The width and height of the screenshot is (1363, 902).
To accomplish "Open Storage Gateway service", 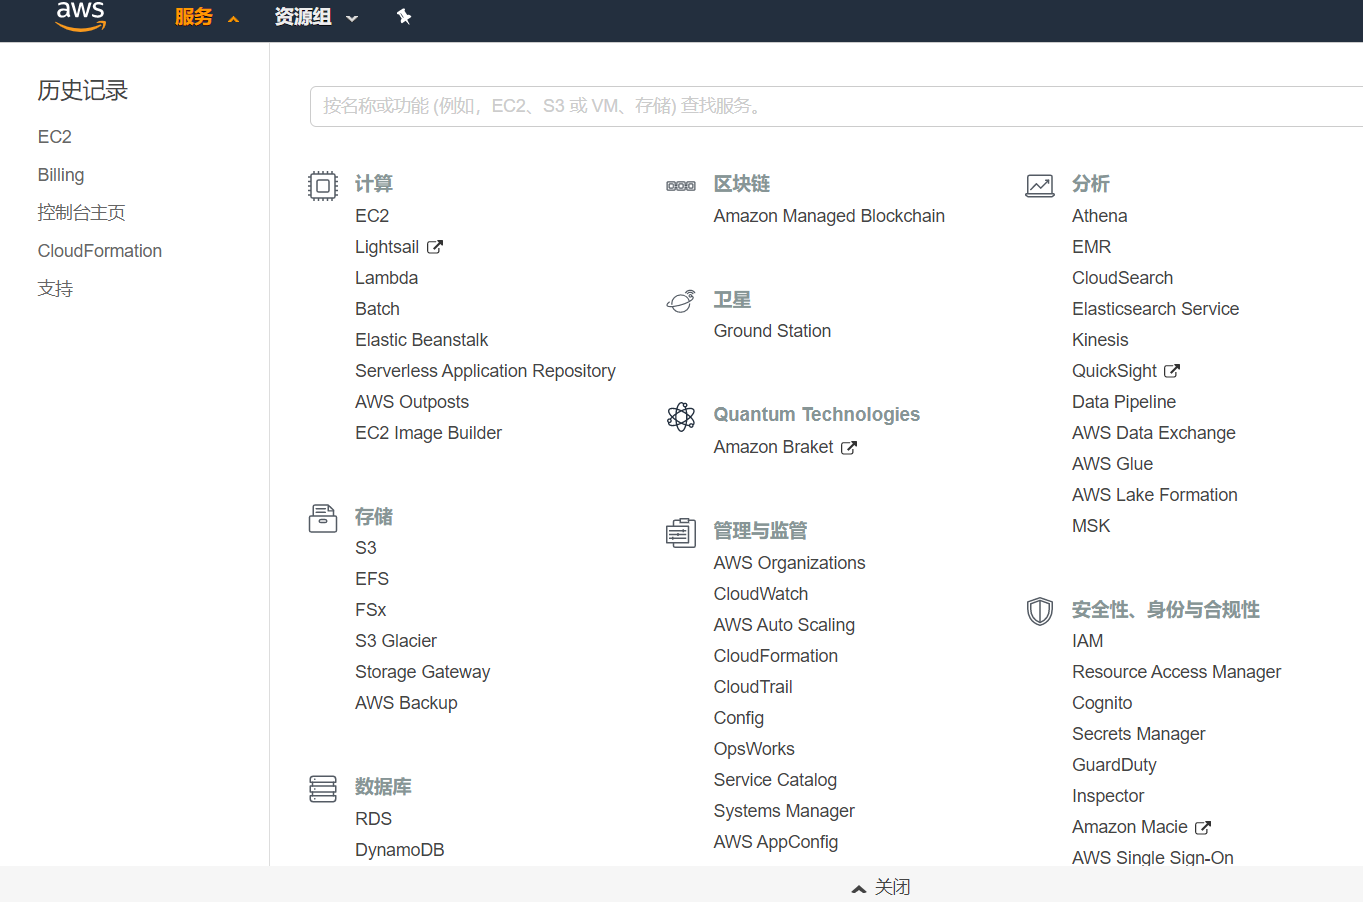I will pos(423,672).
